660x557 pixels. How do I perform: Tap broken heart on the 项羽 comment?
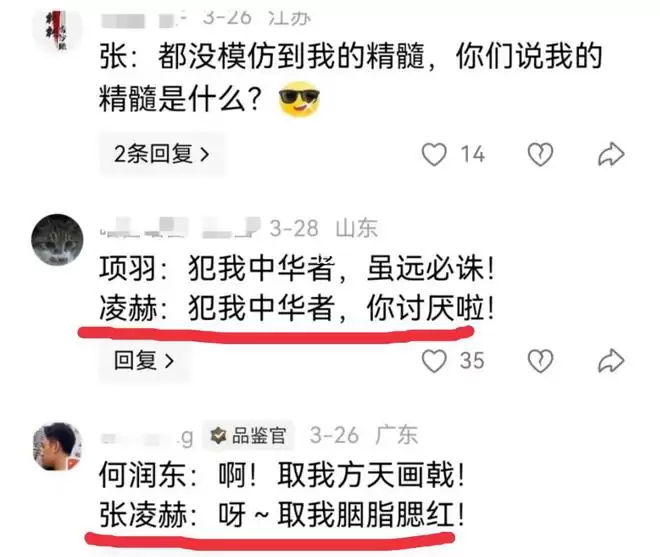[x=540, y=361]
